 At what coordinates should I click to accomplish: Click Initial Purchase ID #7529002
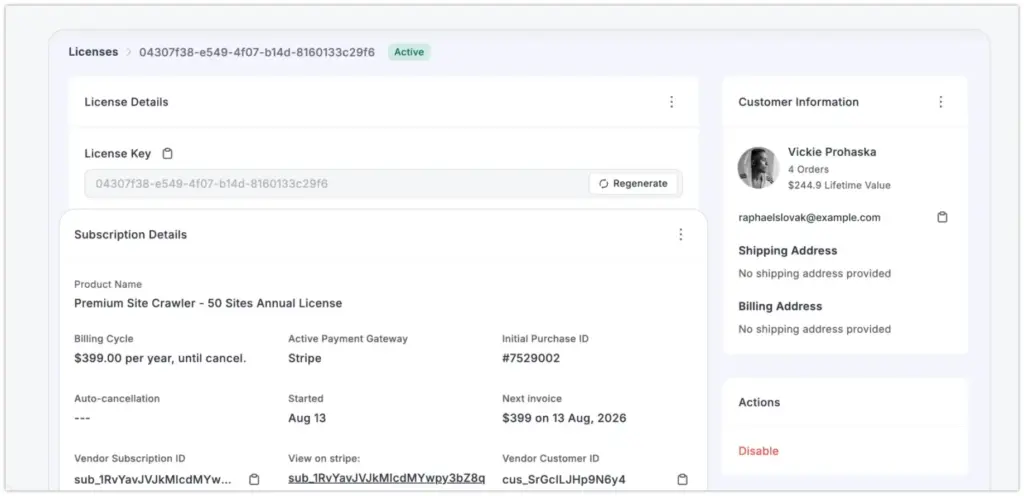tap(530, 358)
